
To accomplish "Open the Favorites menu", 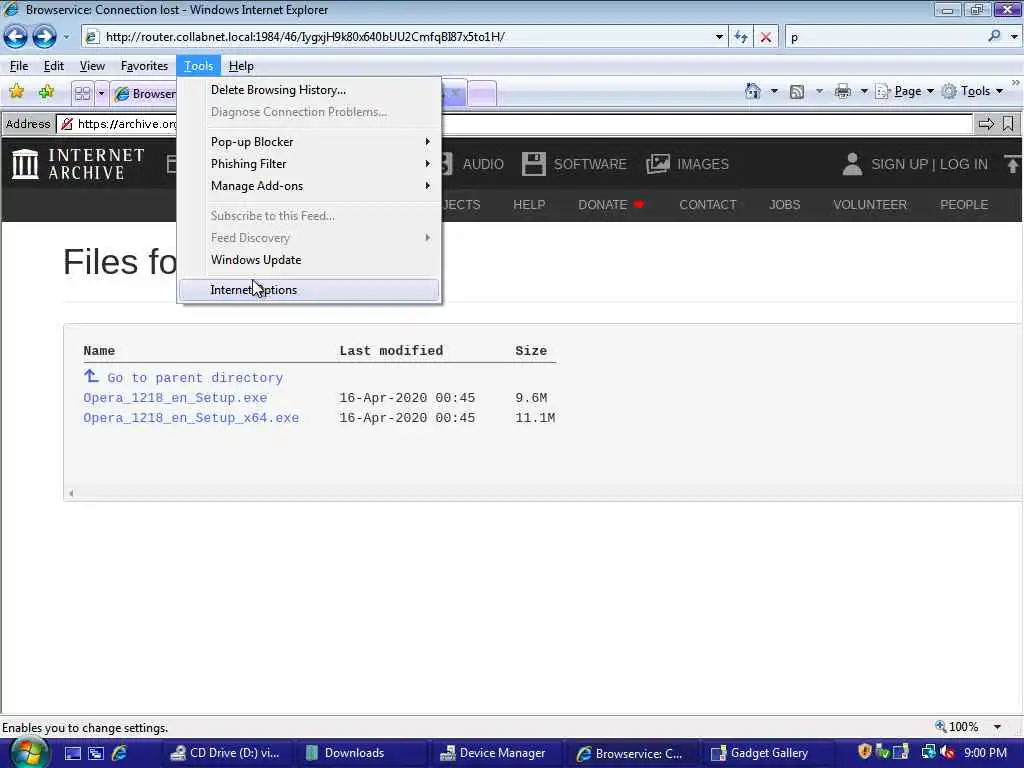I will tap(144, 66).
